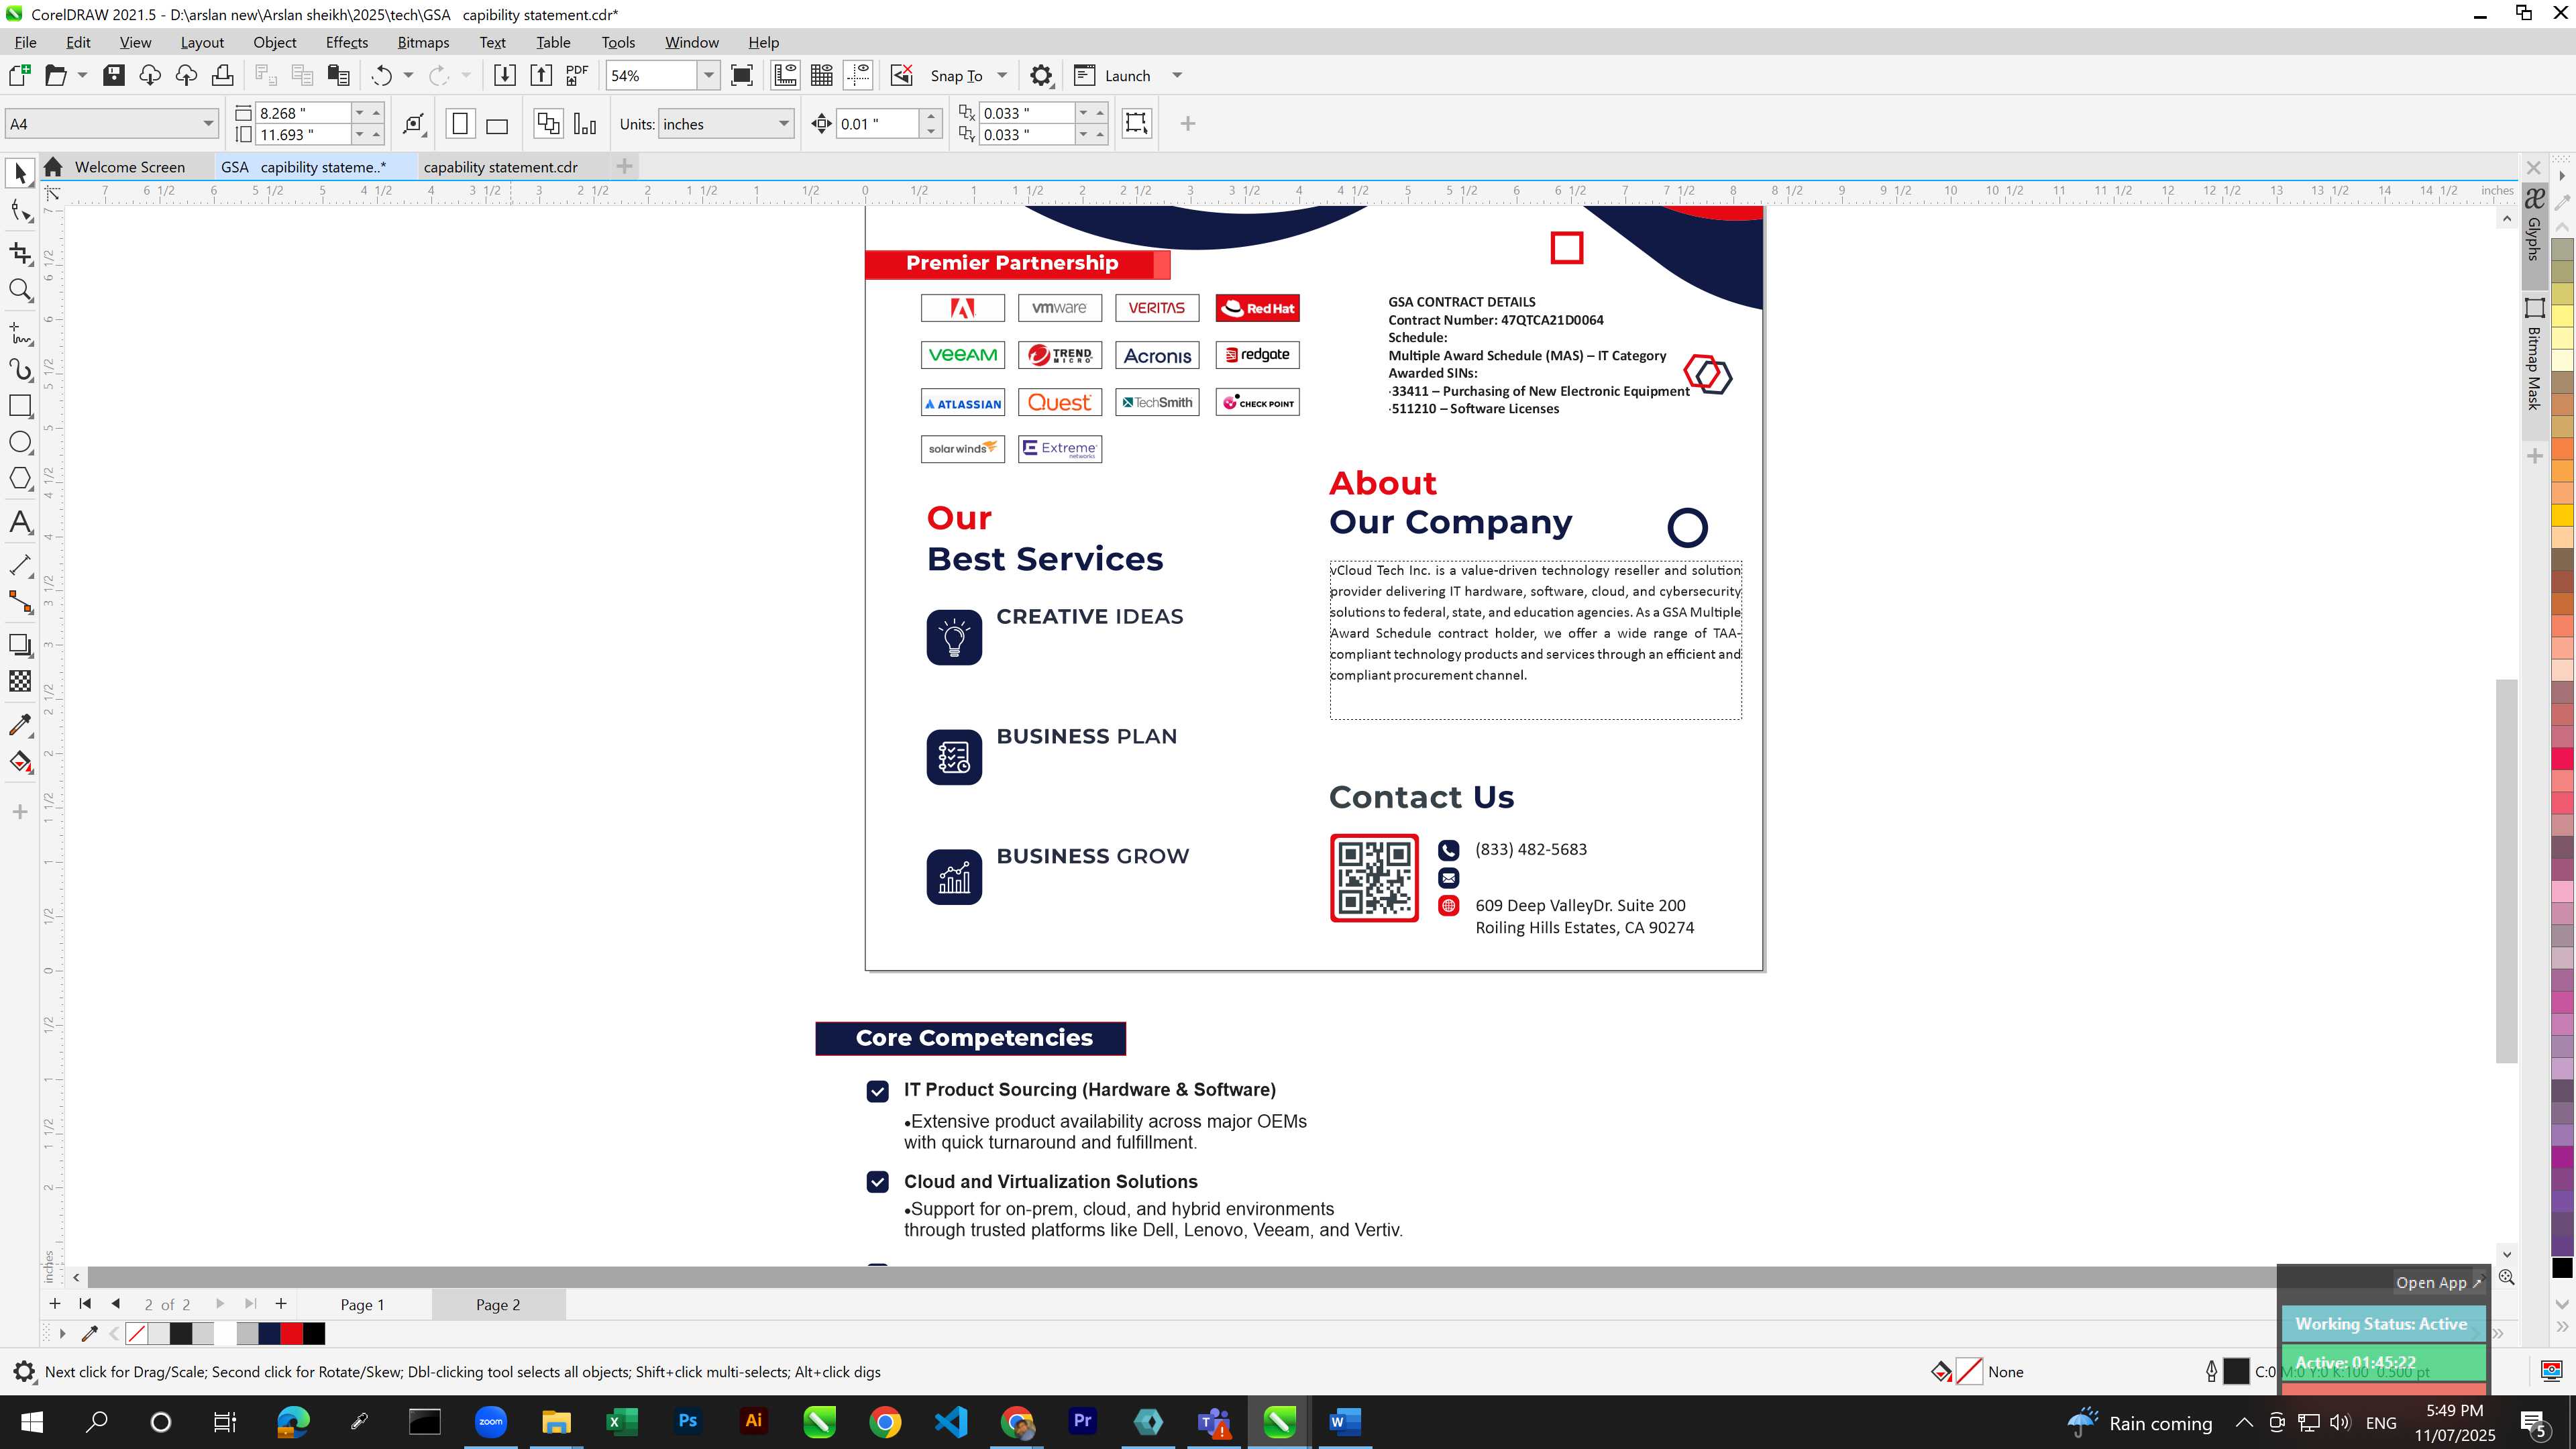This screenshot has height=1449, width=2576.
Task: Select the Parallel Dimension tool
Action: click(20, 565)
